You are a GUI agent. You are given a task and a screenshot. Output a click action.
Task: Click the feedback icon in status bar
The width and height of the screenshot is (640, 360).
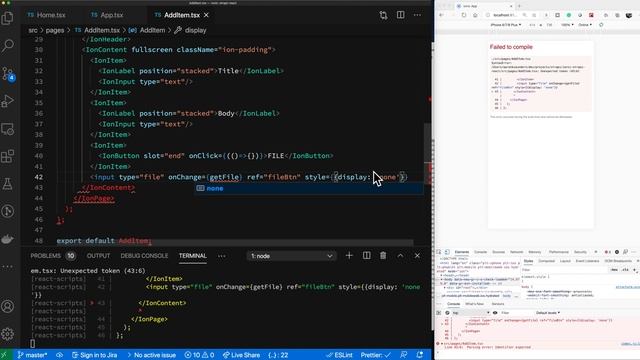pos(404,355)
